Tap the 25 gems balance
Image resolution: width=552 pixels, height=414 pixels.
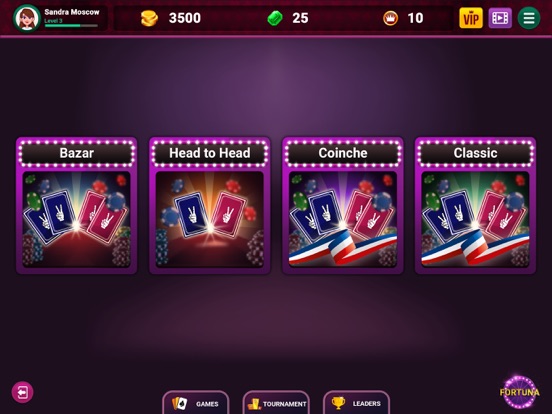click(300, 18)
